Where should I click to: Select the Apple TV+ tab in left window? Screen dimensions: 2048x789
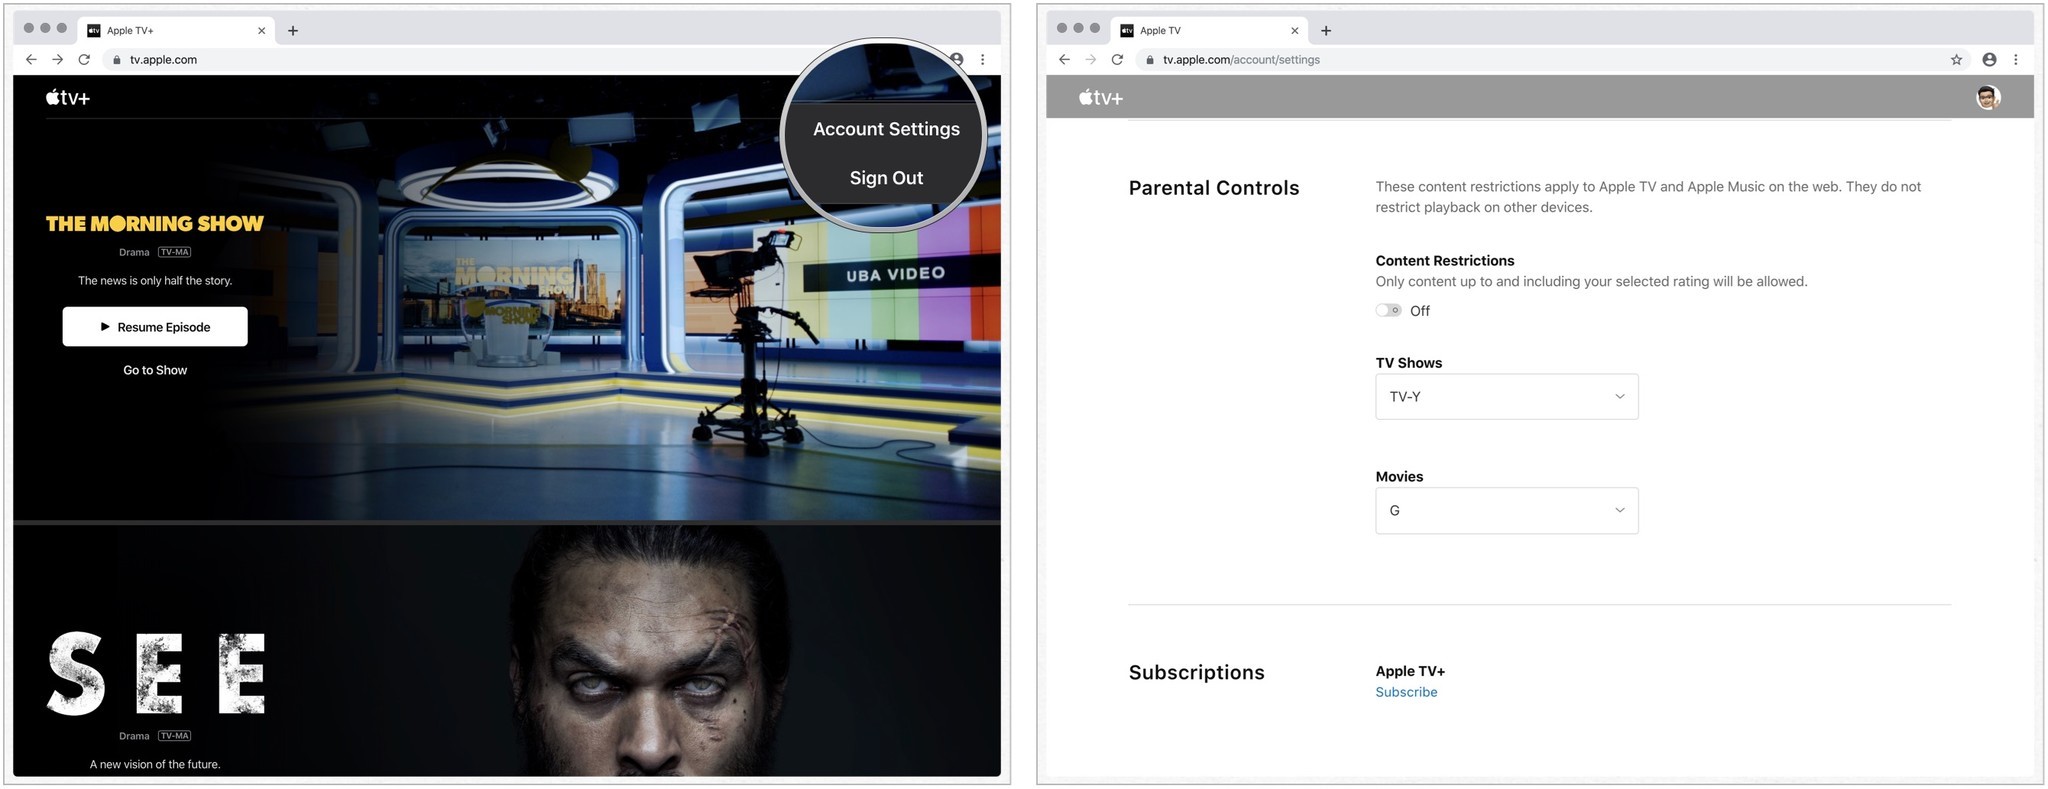pyautogui.click(x=175, y=30)
